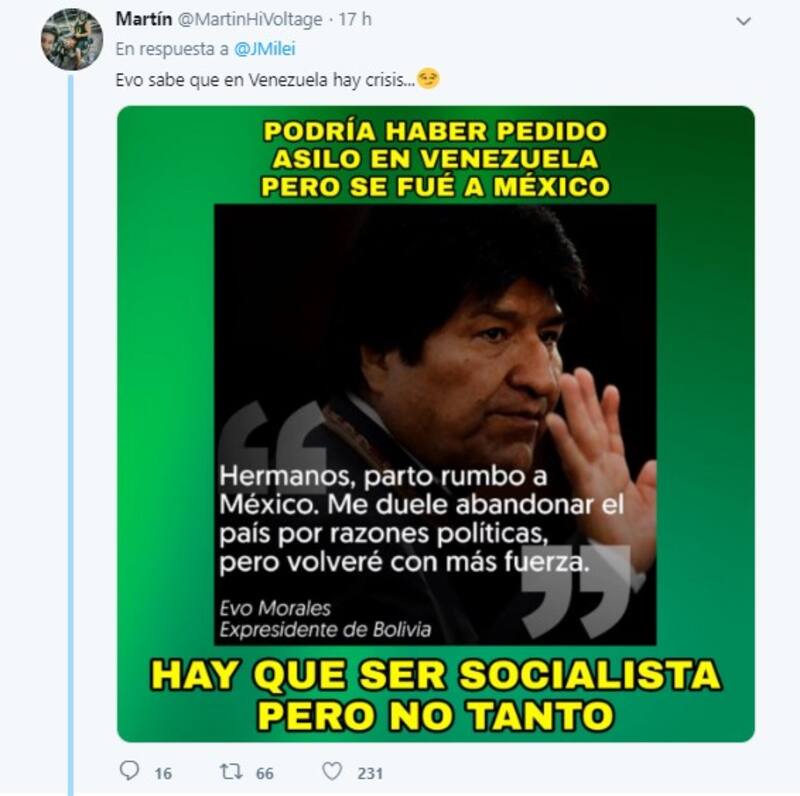The height and width of the screenshot is (796, 800).
Task: Open tweet options chevron at top right
Action: coord(743,21)
